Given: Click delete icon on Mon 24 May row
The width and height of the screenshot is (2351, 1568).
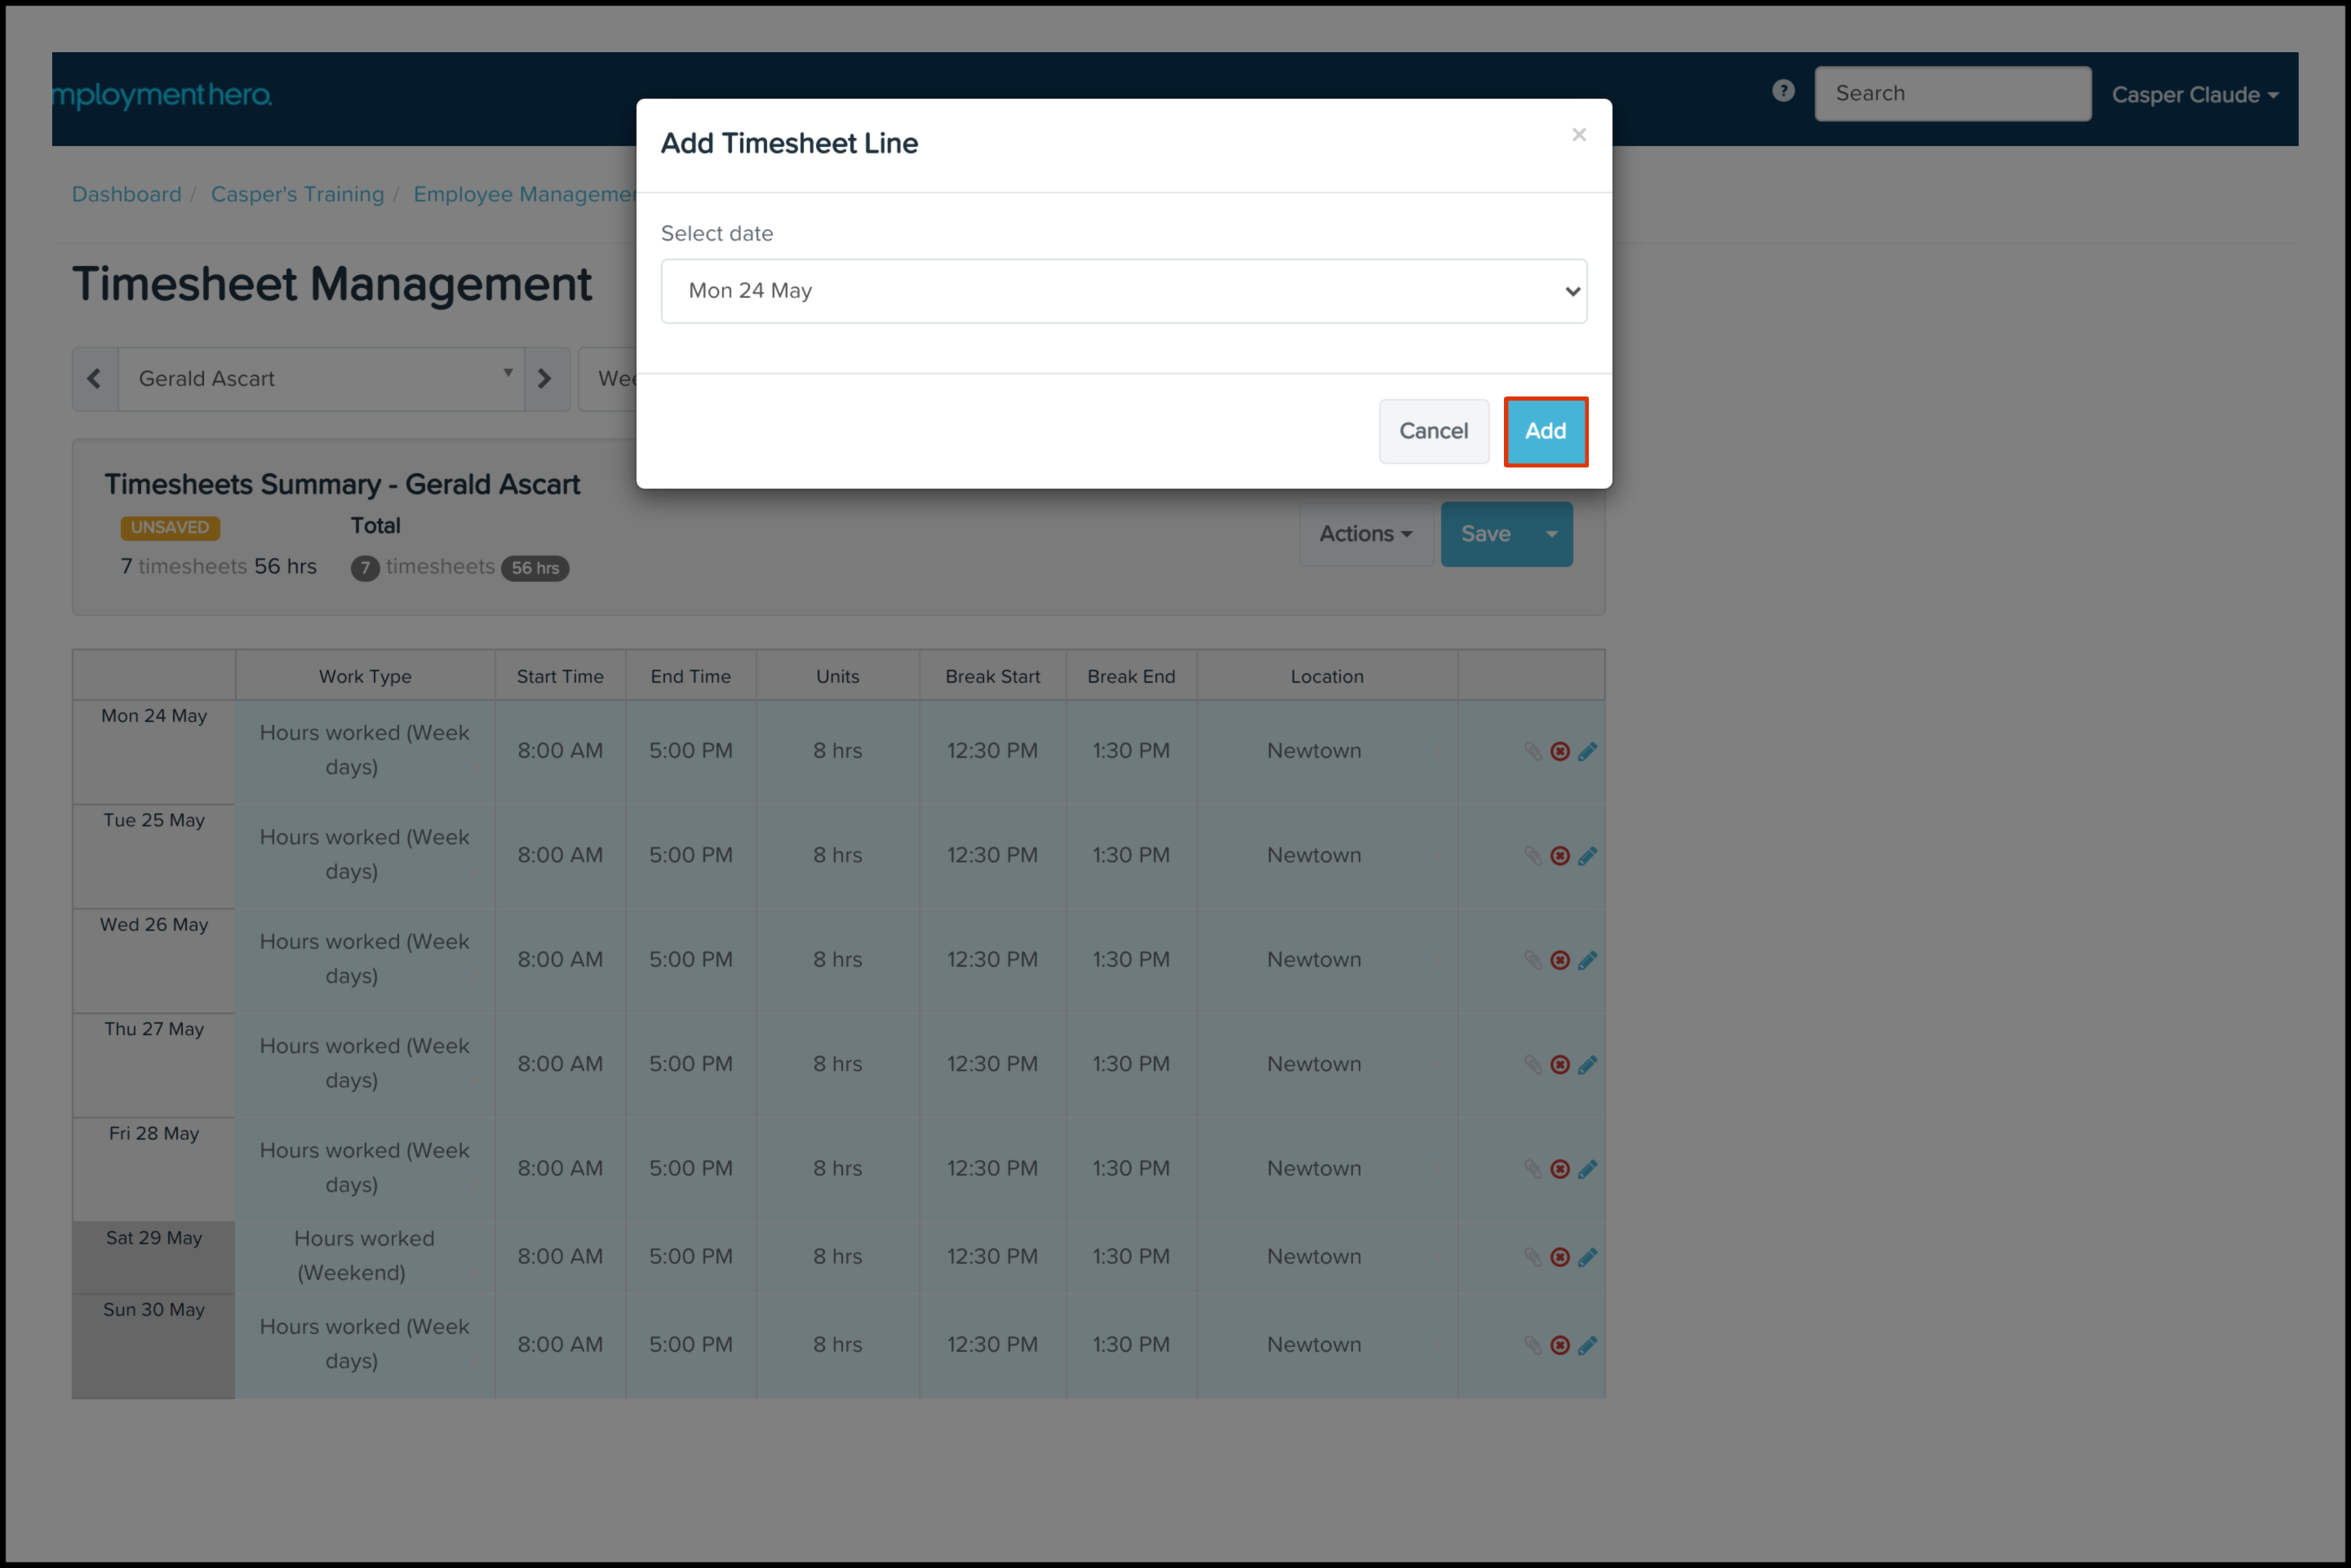Looking at the screenshot, I should coord(1559,751).
